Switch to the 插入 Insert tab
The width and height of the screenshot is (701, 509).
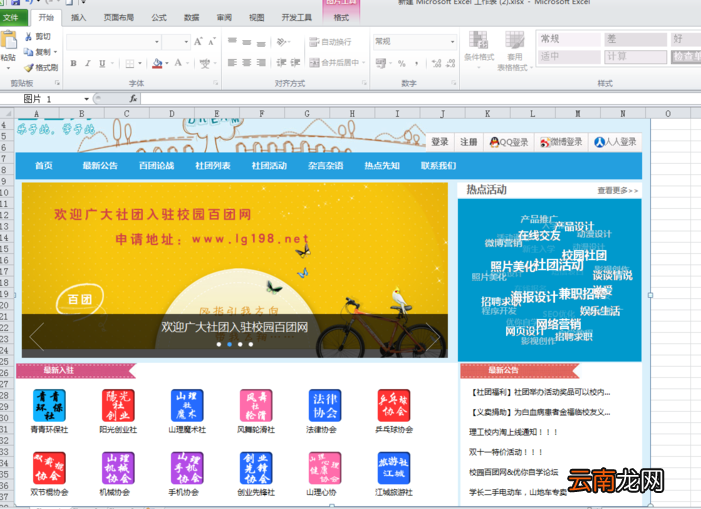tap(78, 17)
